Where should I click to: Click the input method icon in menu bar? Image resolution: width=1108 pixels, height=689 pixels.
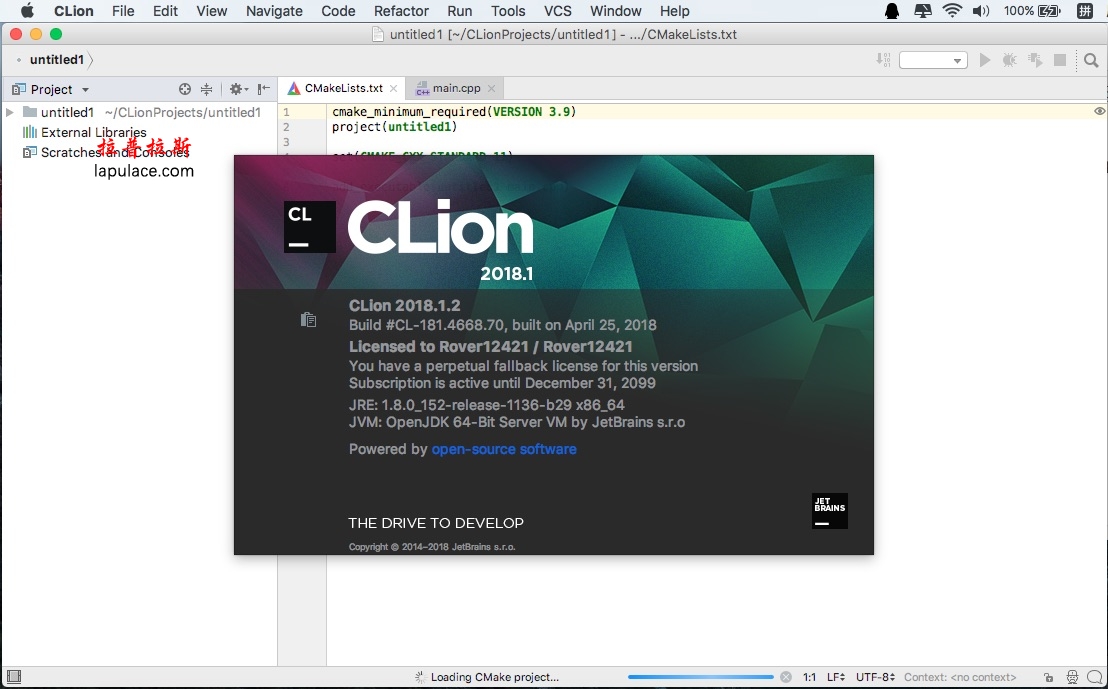click(x=1085, y=11)
